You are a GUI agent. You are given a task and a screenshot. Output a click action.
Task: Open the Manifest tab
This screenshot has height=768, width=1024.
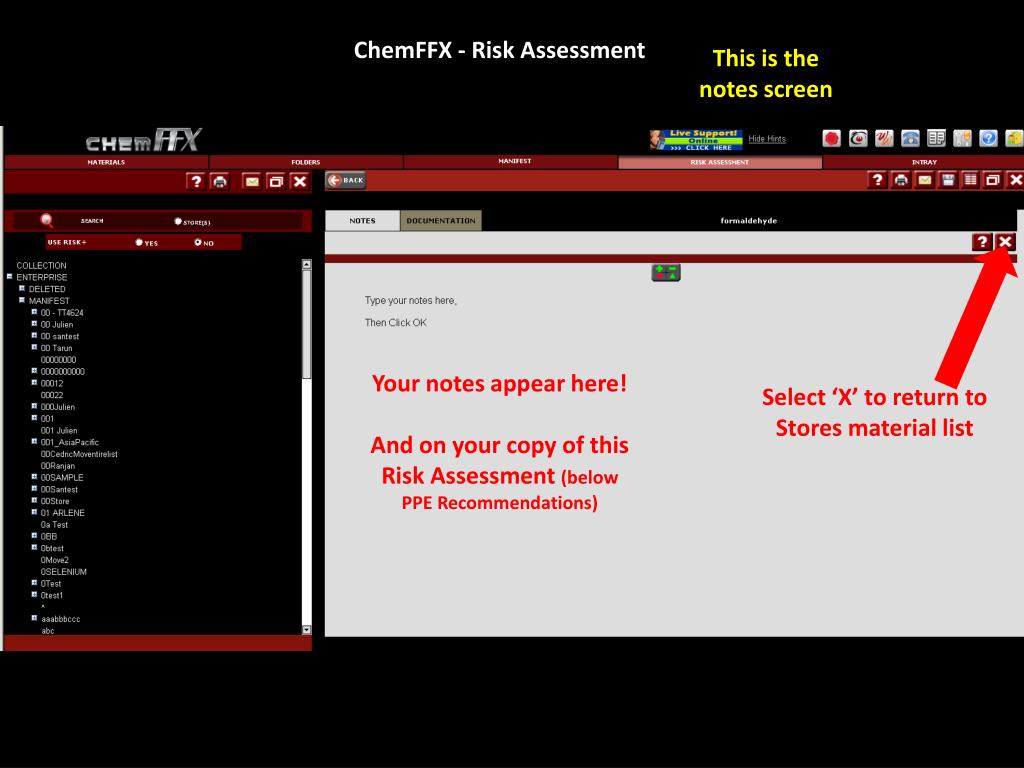(515, 161)
